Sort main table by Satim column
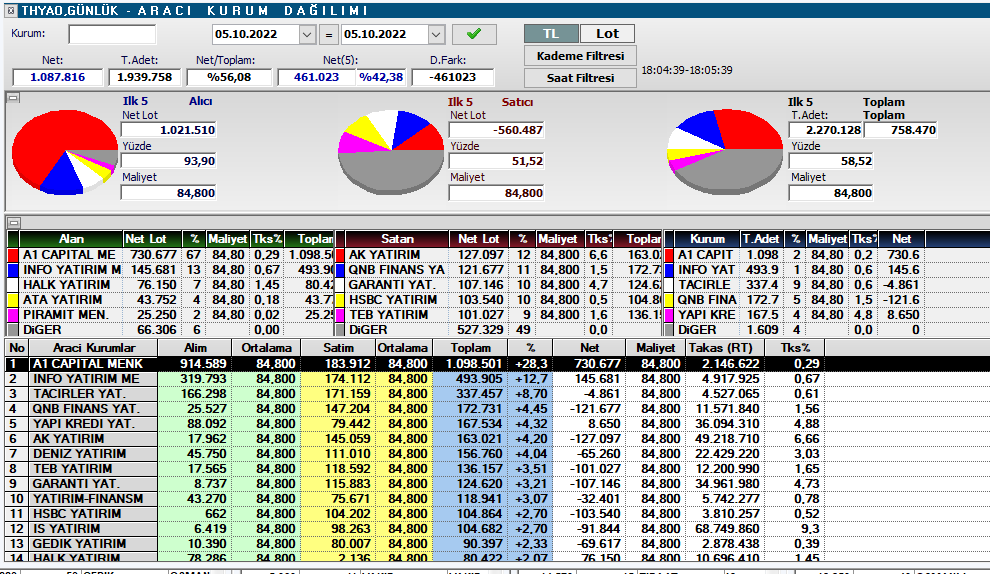The width and height of the screenshot is (990, 574). [338, 348]
